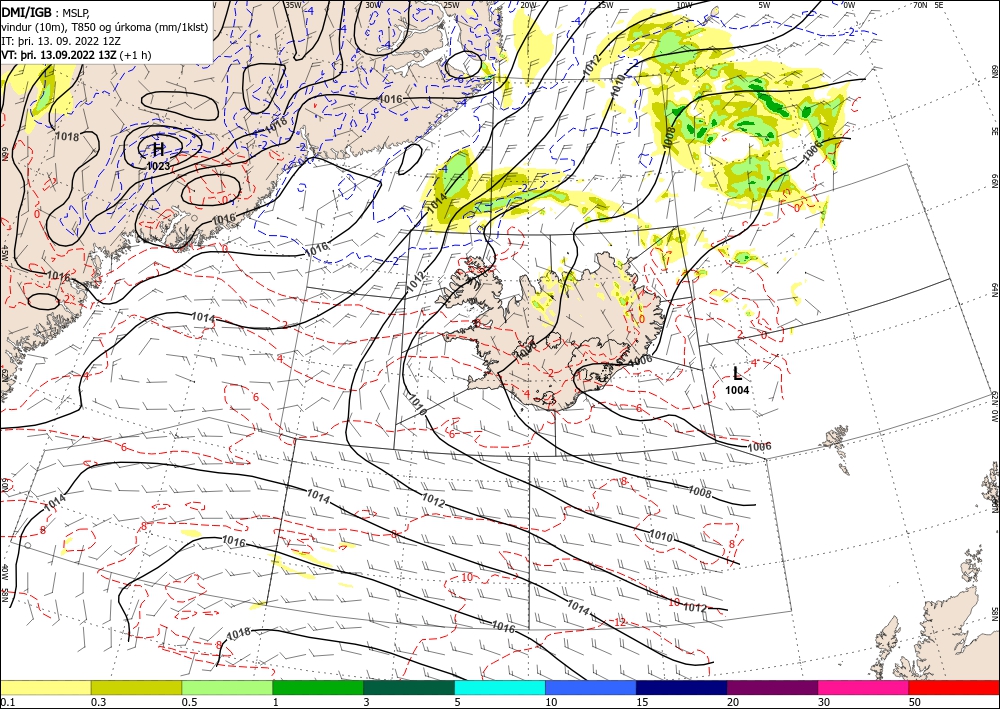The width and height of the screenshot is (1000, 709).
Task: Click the 1012 isobar label northeast of Iceland near 15W
Action: [x=592, y=63]
